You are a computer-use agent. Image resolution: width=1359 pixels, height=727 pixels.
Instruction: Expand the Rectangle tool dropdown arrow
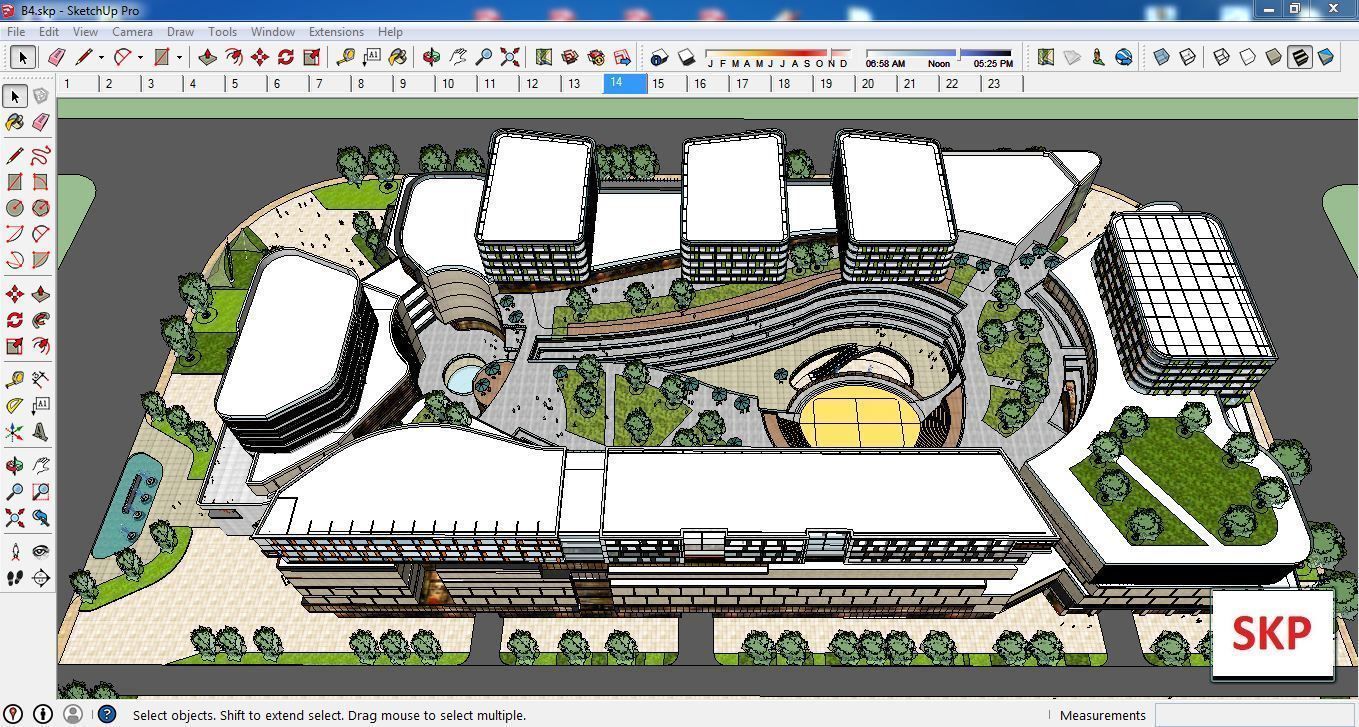tap(179, 57)
